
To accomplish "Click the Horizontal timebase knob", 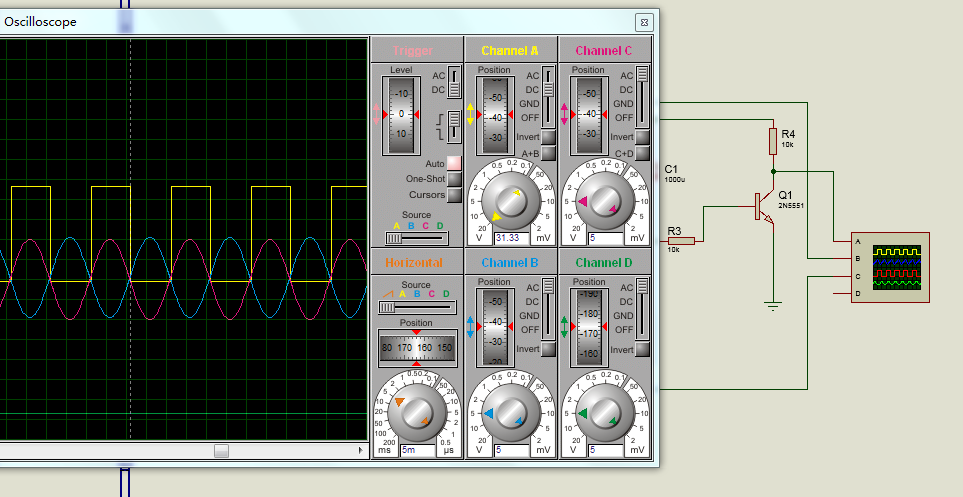I will (417, 411).
